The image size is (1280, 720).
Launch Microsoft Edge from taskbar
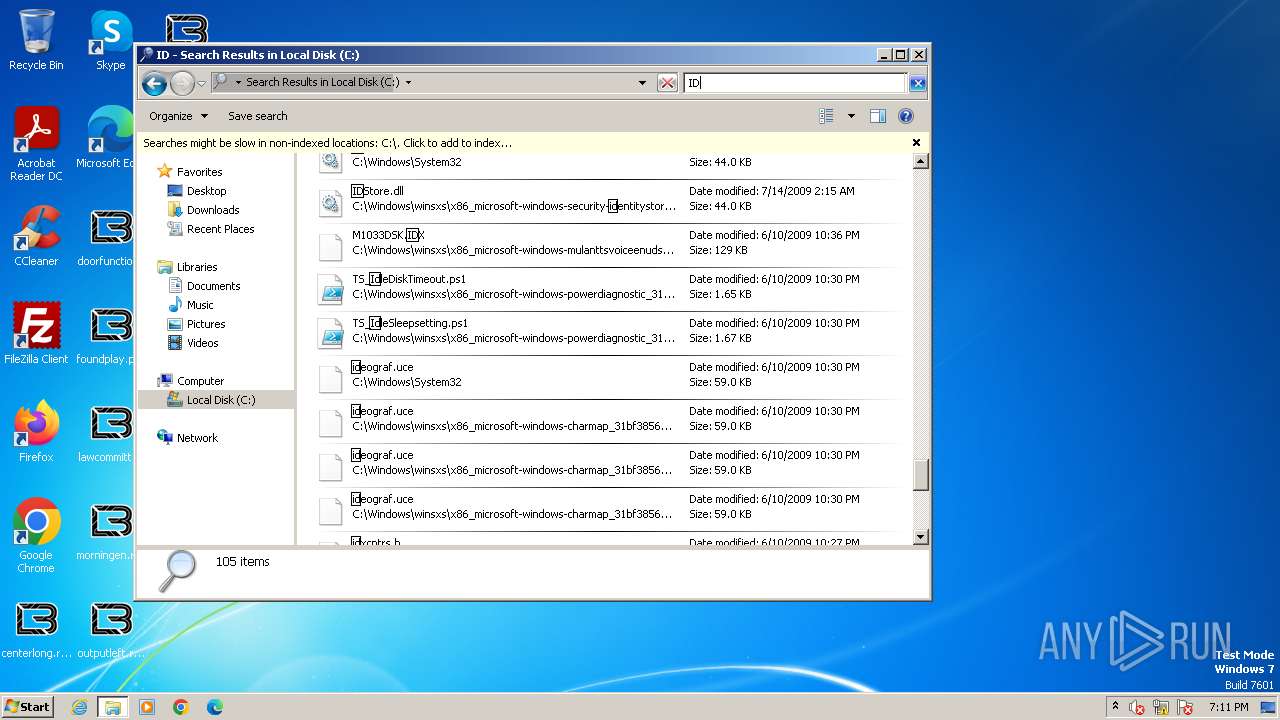click(215, 707)
